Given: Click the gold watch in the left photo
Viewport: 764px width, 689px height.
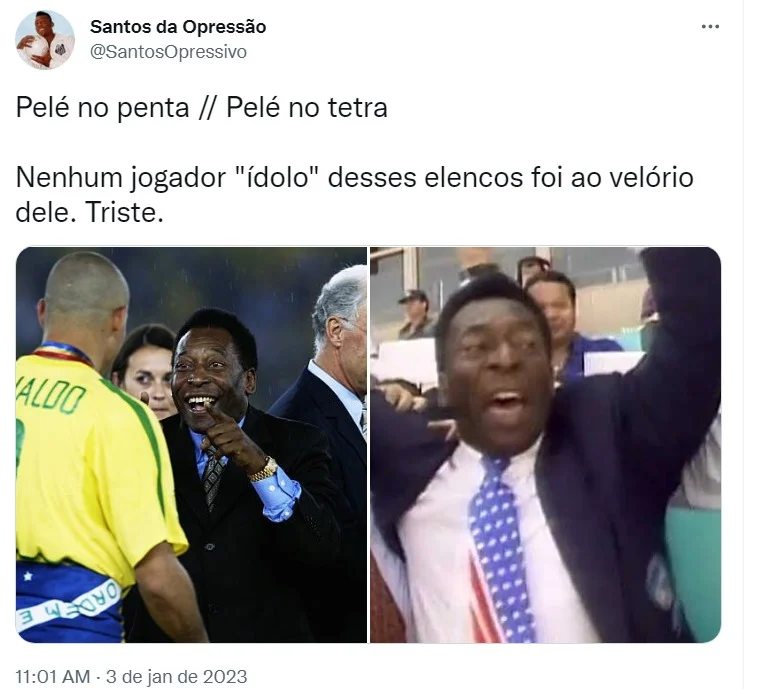Looking at the screenshot, I should tap(264, 469).
